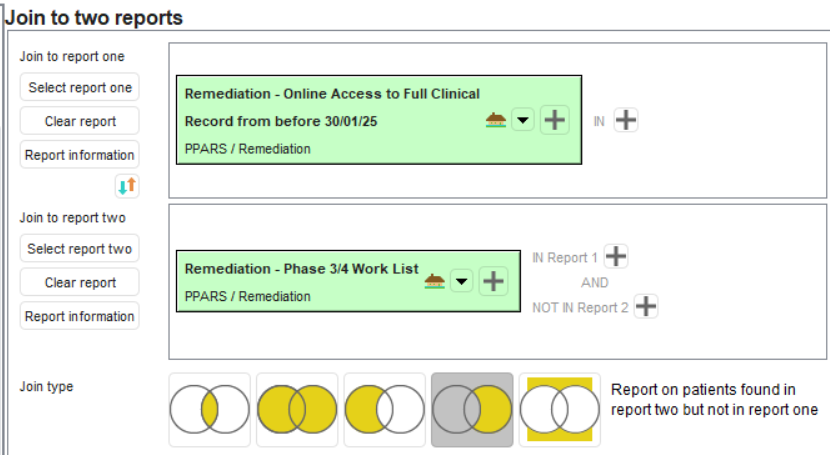Click plus icon on Online Access report
830x455 pixels.
point(554,121)
